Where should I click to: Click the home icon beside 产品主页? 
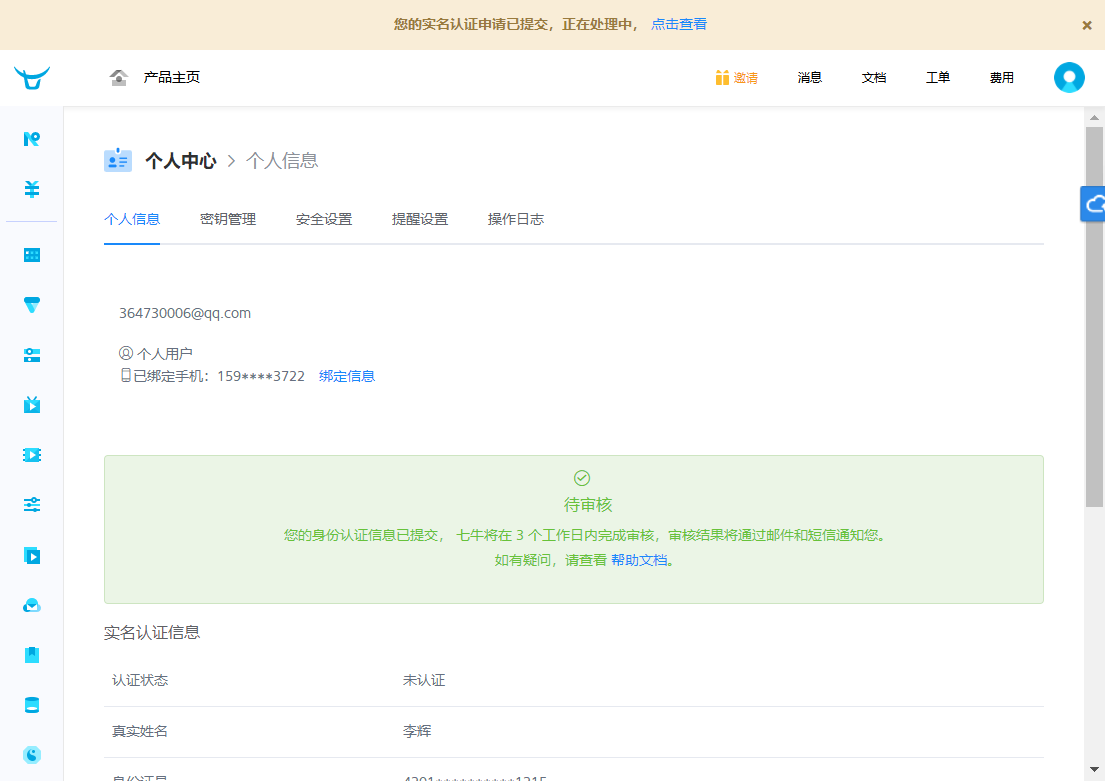(x=119, y=76)
